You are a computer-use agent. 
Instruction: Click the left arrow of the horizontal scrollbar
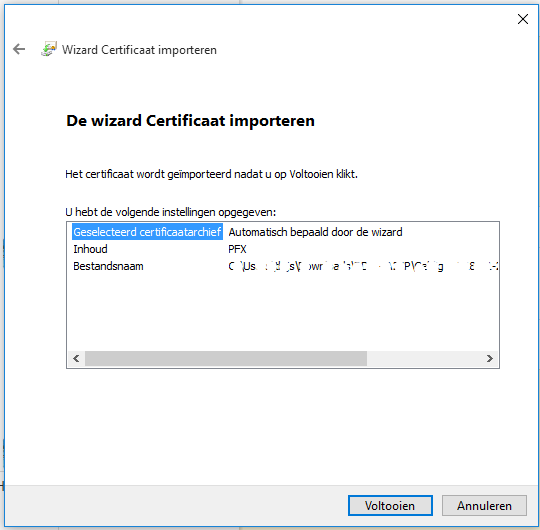pos(76,358)
